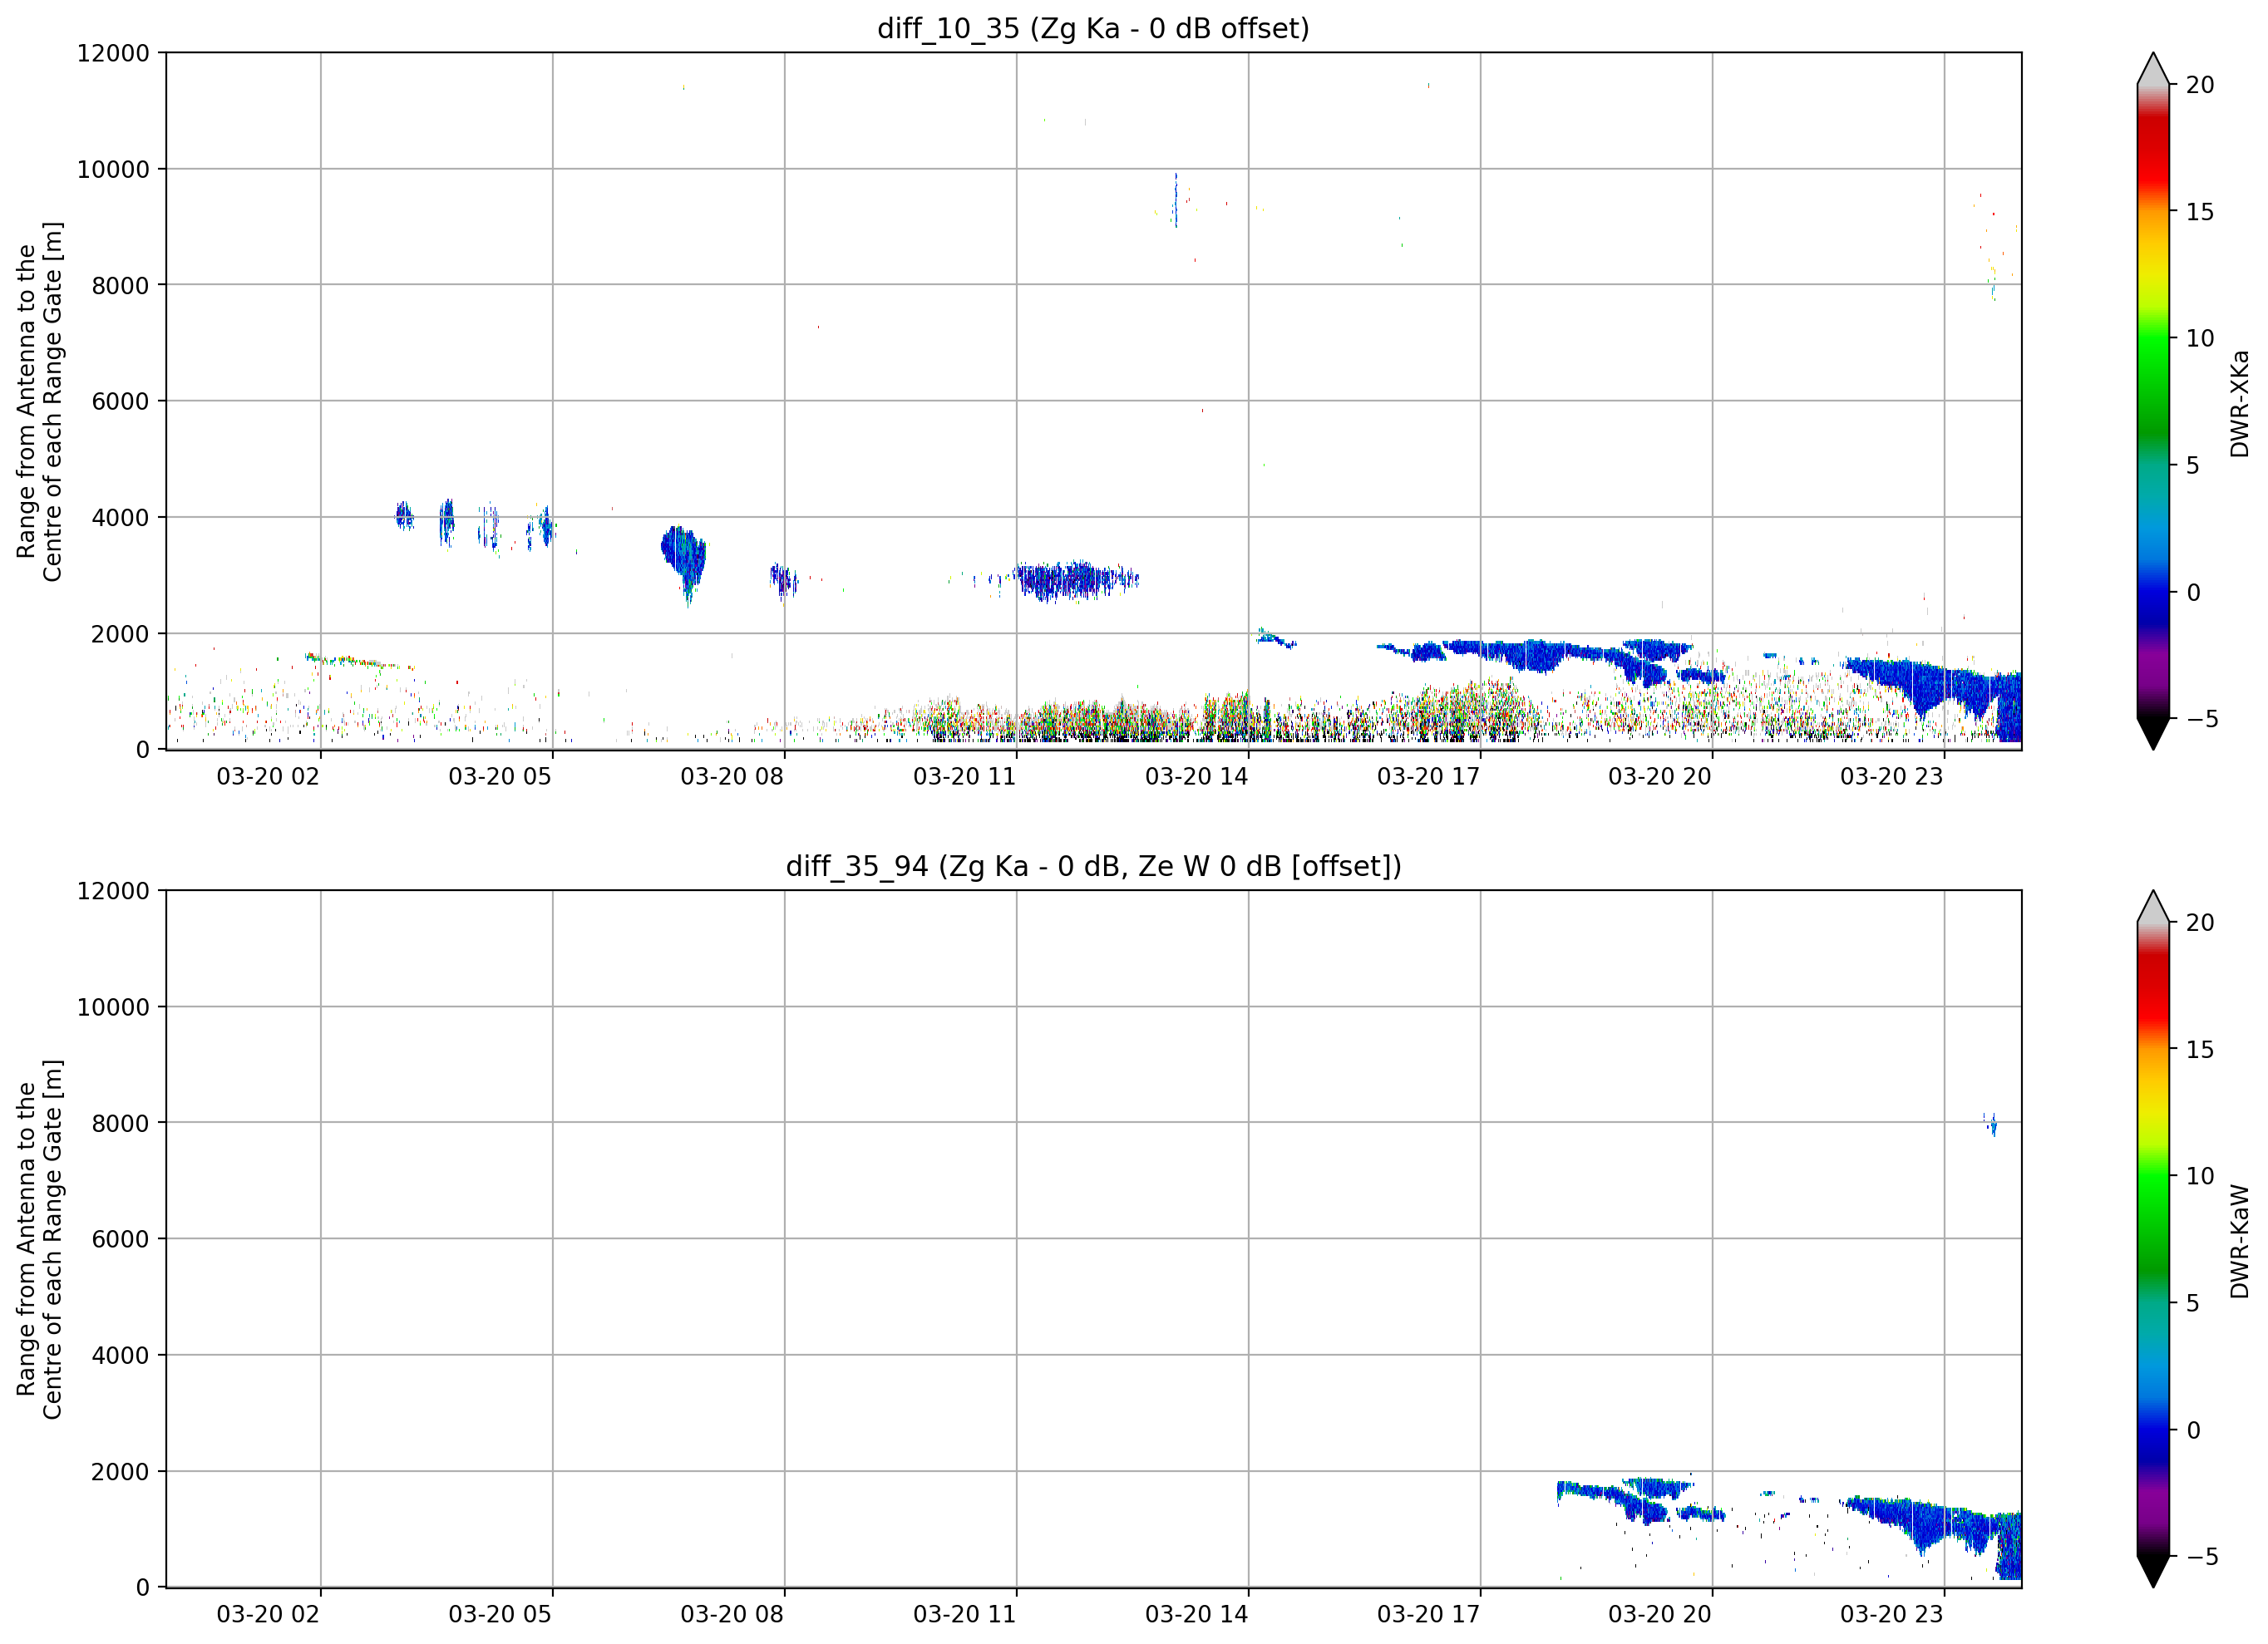Click x-tick "03-20 08" under the diff_35_94 plot
Screen dimensions: 2268x1644
pos(732,1614)
